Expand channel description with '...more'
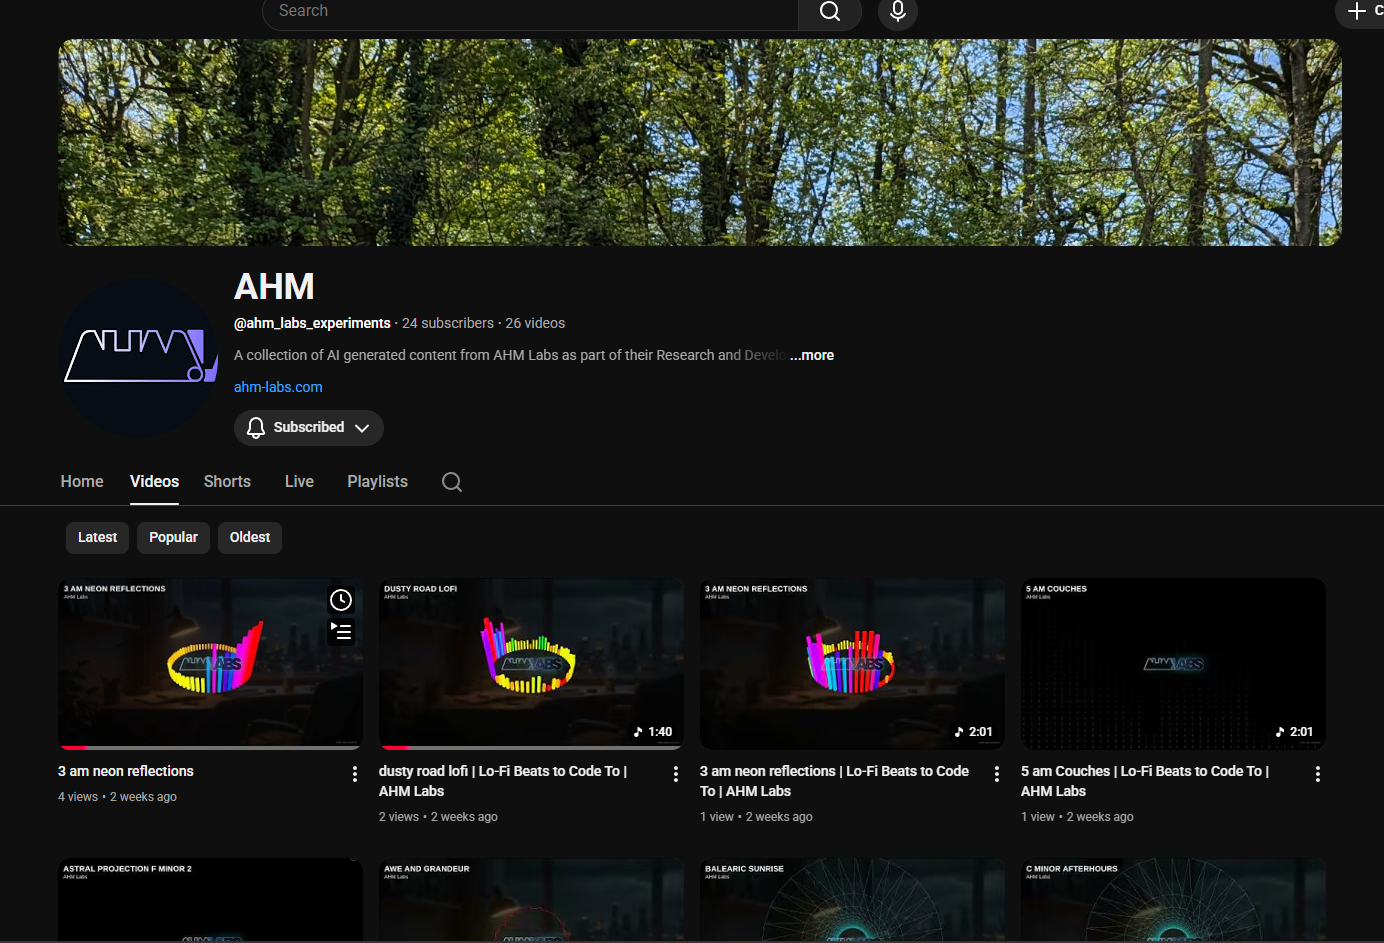Image resolution: width=1384 pixels, height=943 pixels. click(x=811, y=355)
